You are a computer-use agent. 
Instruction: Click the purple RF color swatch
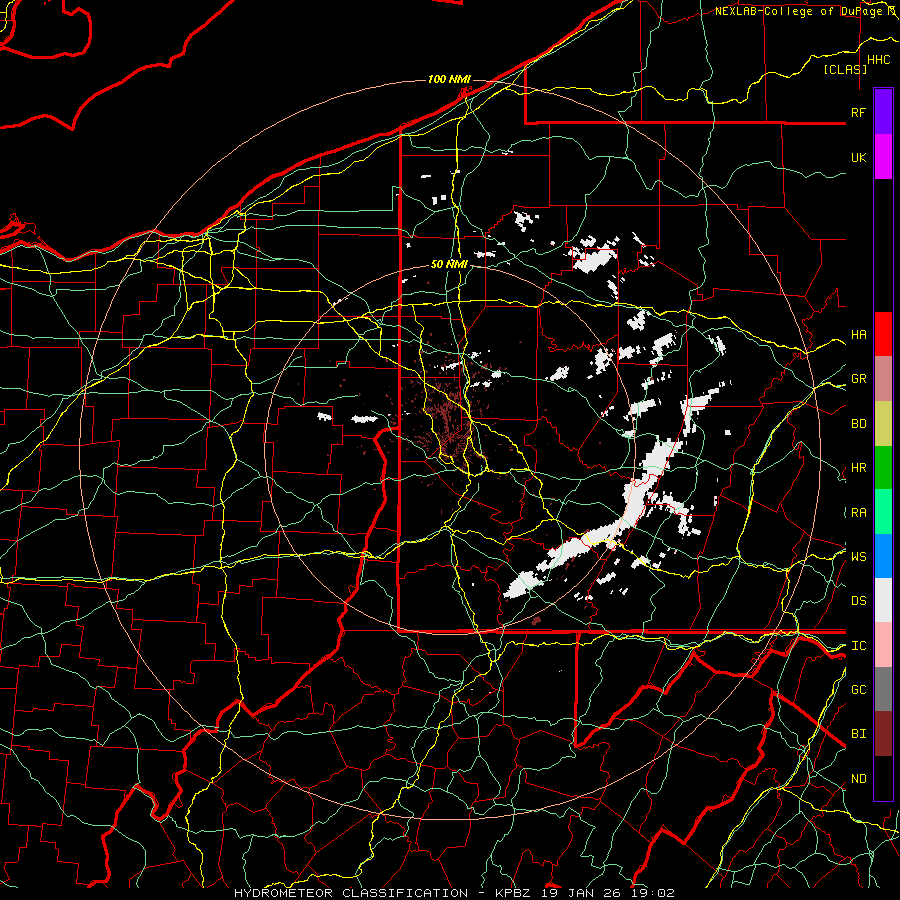pos(883,112)
